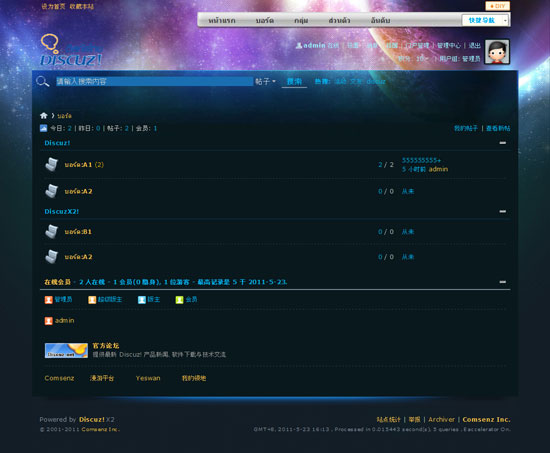Viewport: 550px width, 453px height.
Task: Click the discuz hot search keyword
Action: coord(376,81)
